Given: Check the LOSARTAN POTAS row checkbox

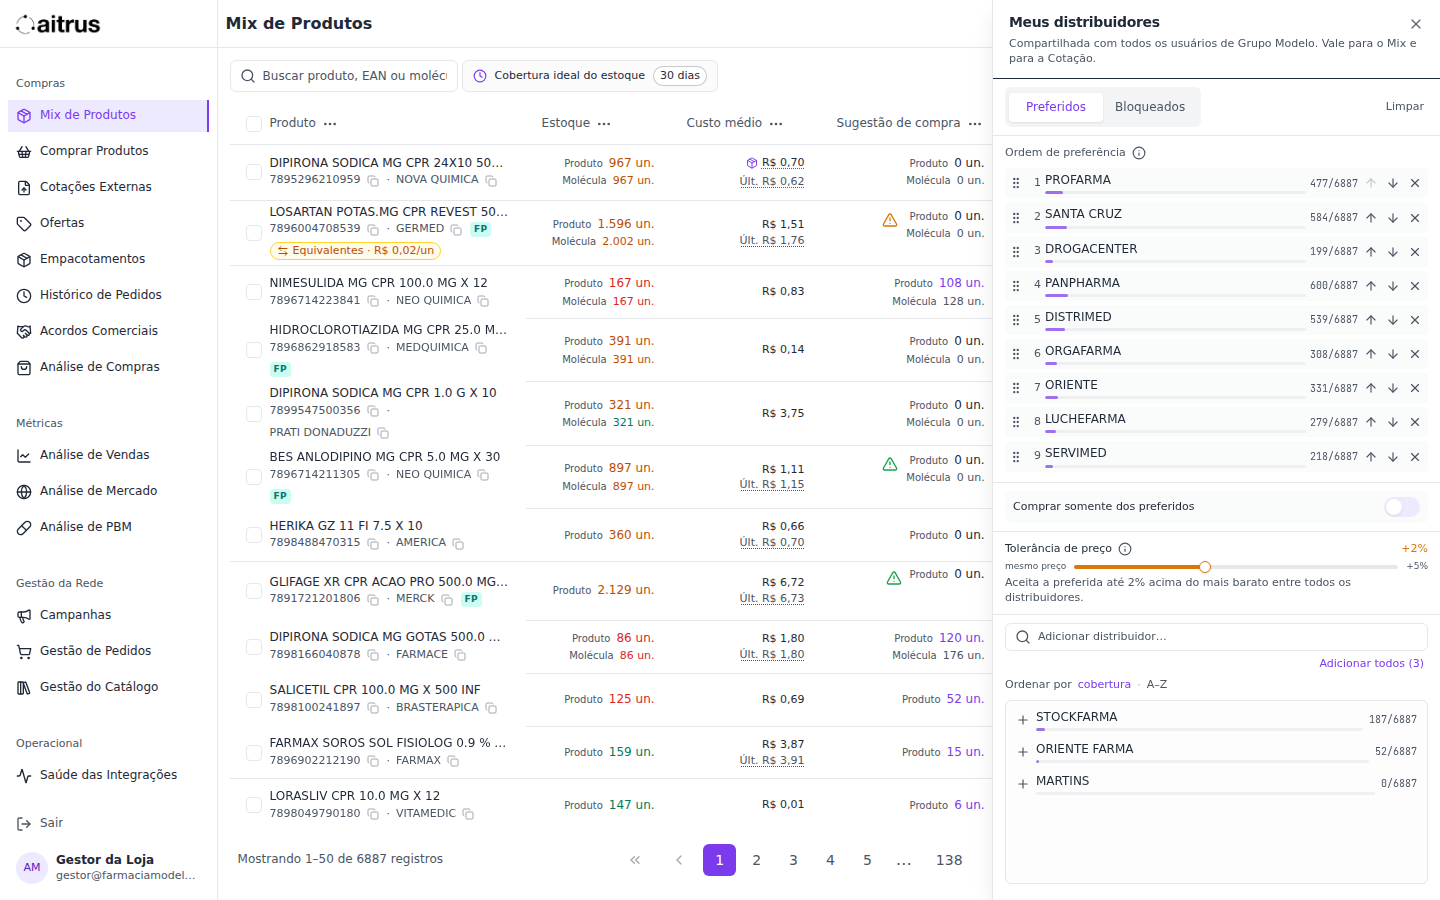Looking at the screenshot, I should [254, 233].
